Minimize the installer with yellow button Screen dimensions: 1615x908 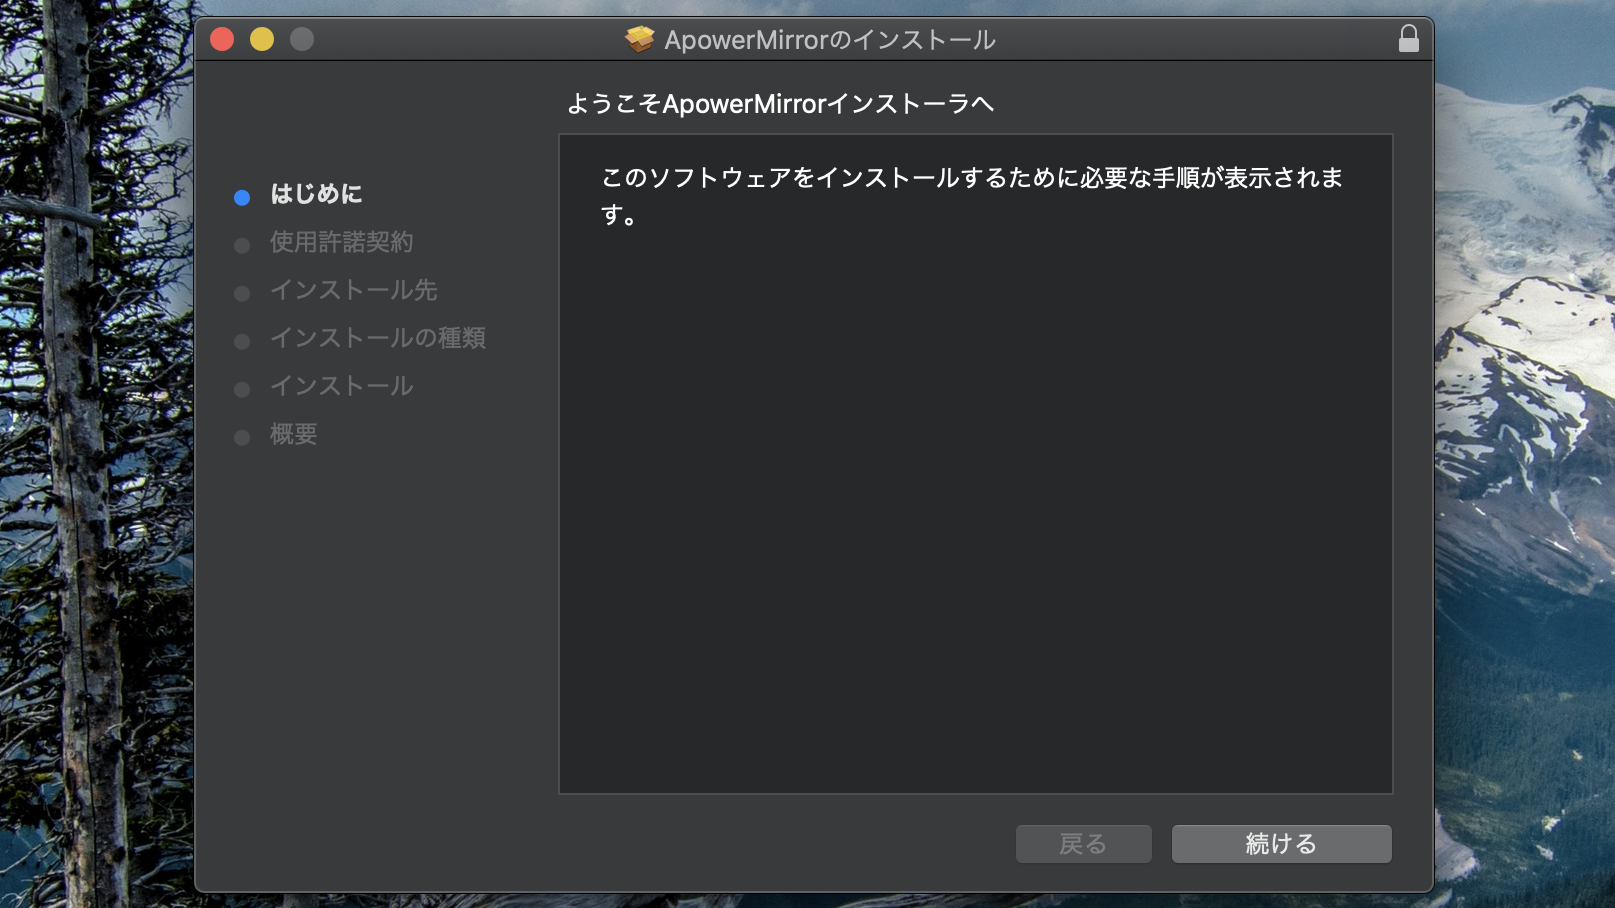tap(262, 39)
